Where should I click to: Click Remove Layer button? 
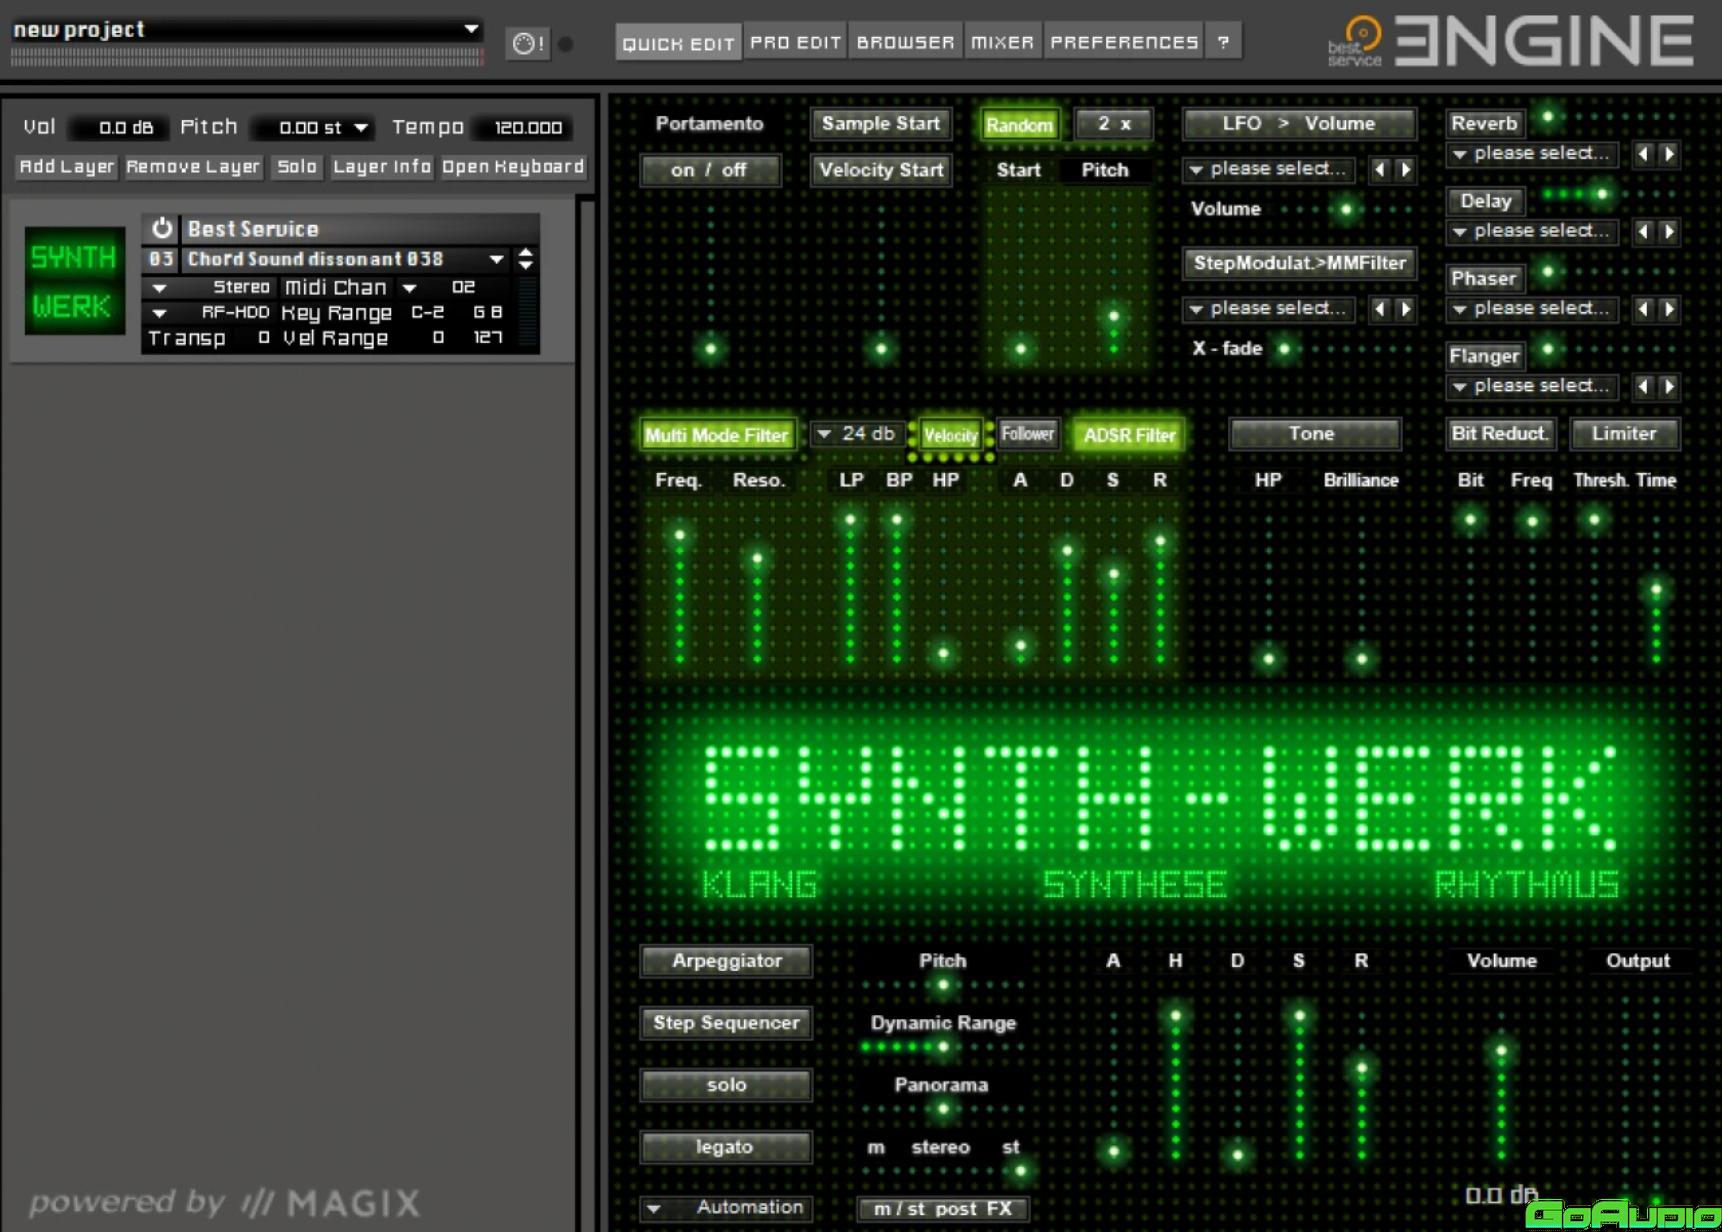point(193,167)
